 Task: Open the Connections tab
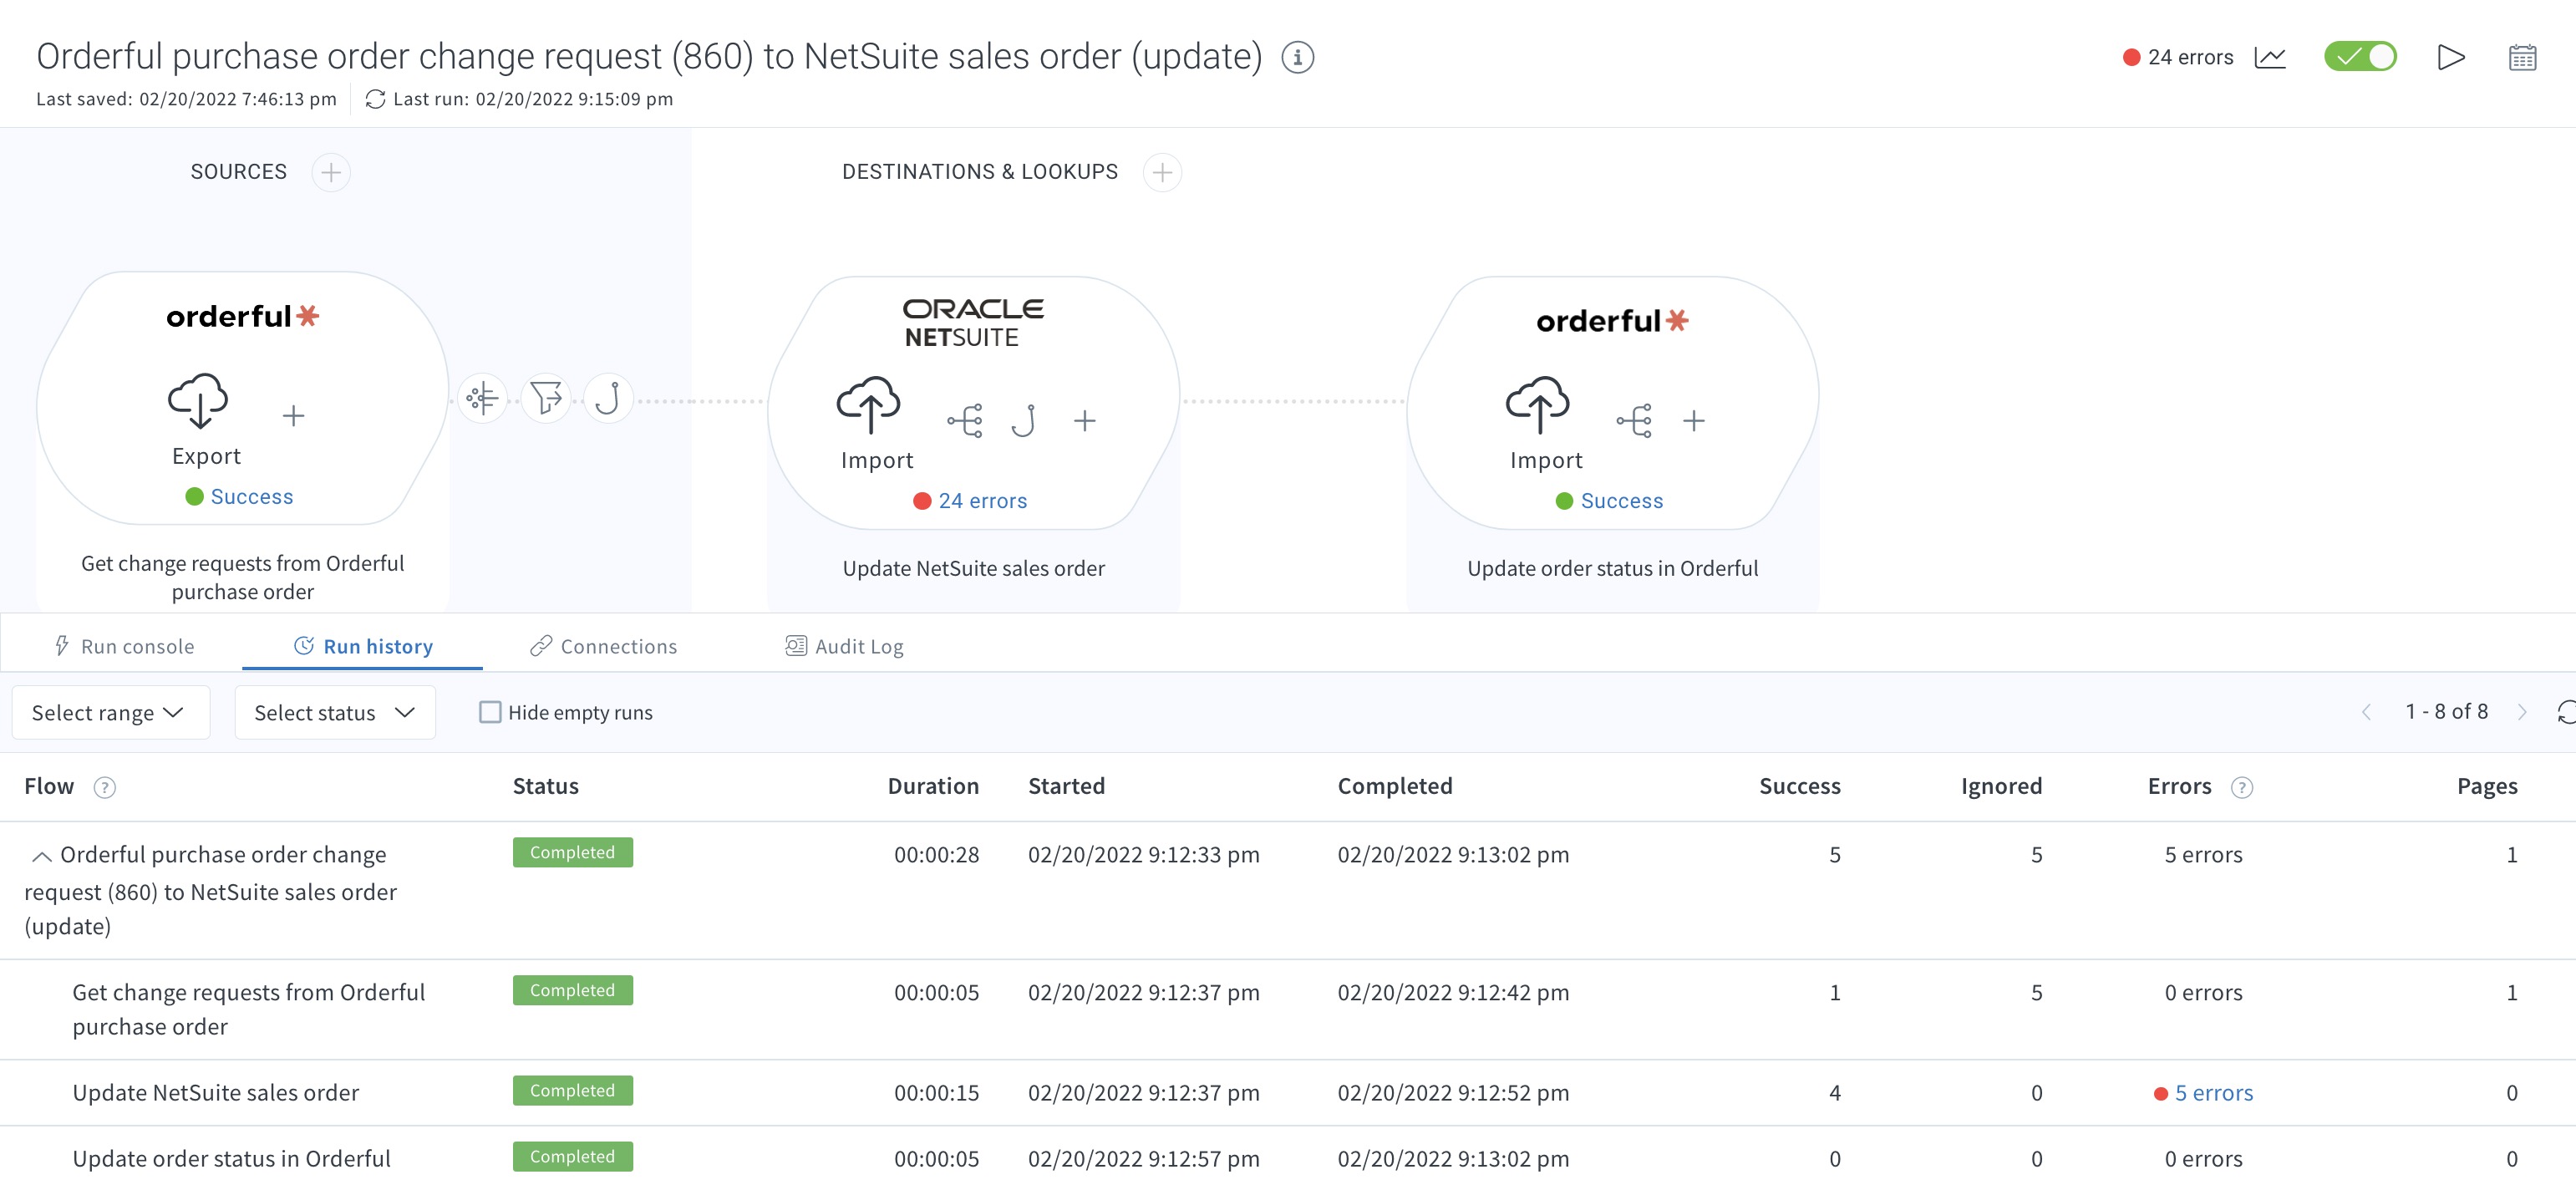604,646
